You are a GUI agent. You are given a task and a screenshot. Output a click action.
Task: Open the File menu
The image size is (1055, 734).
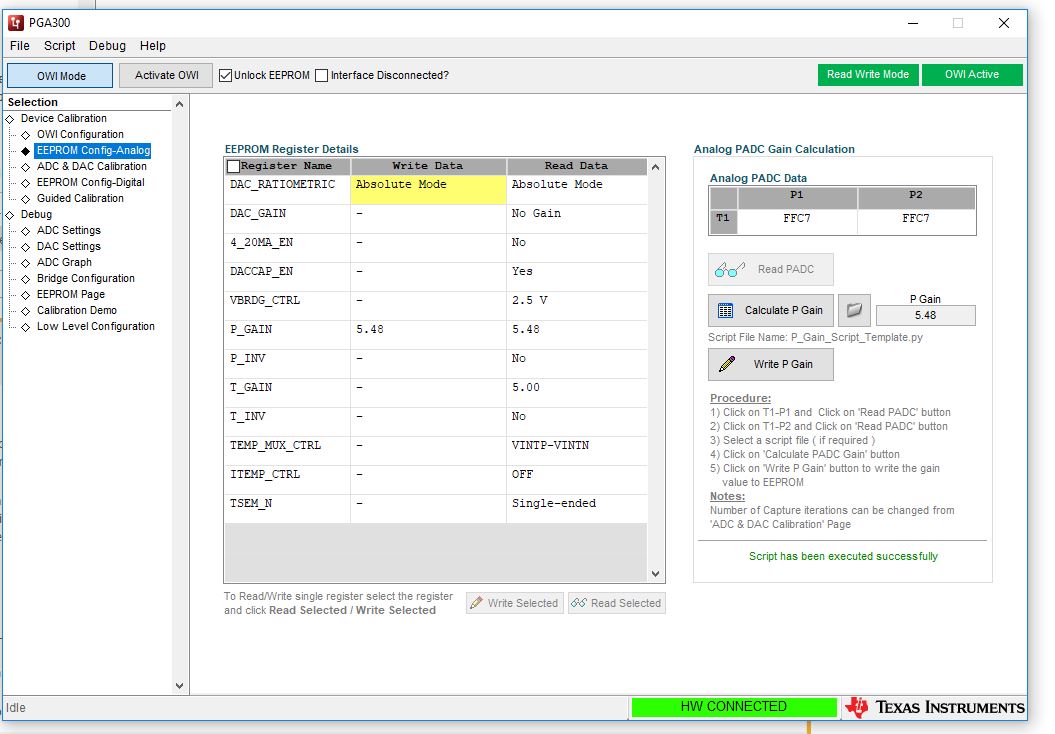pyautogui.click(x=20, y=46)
